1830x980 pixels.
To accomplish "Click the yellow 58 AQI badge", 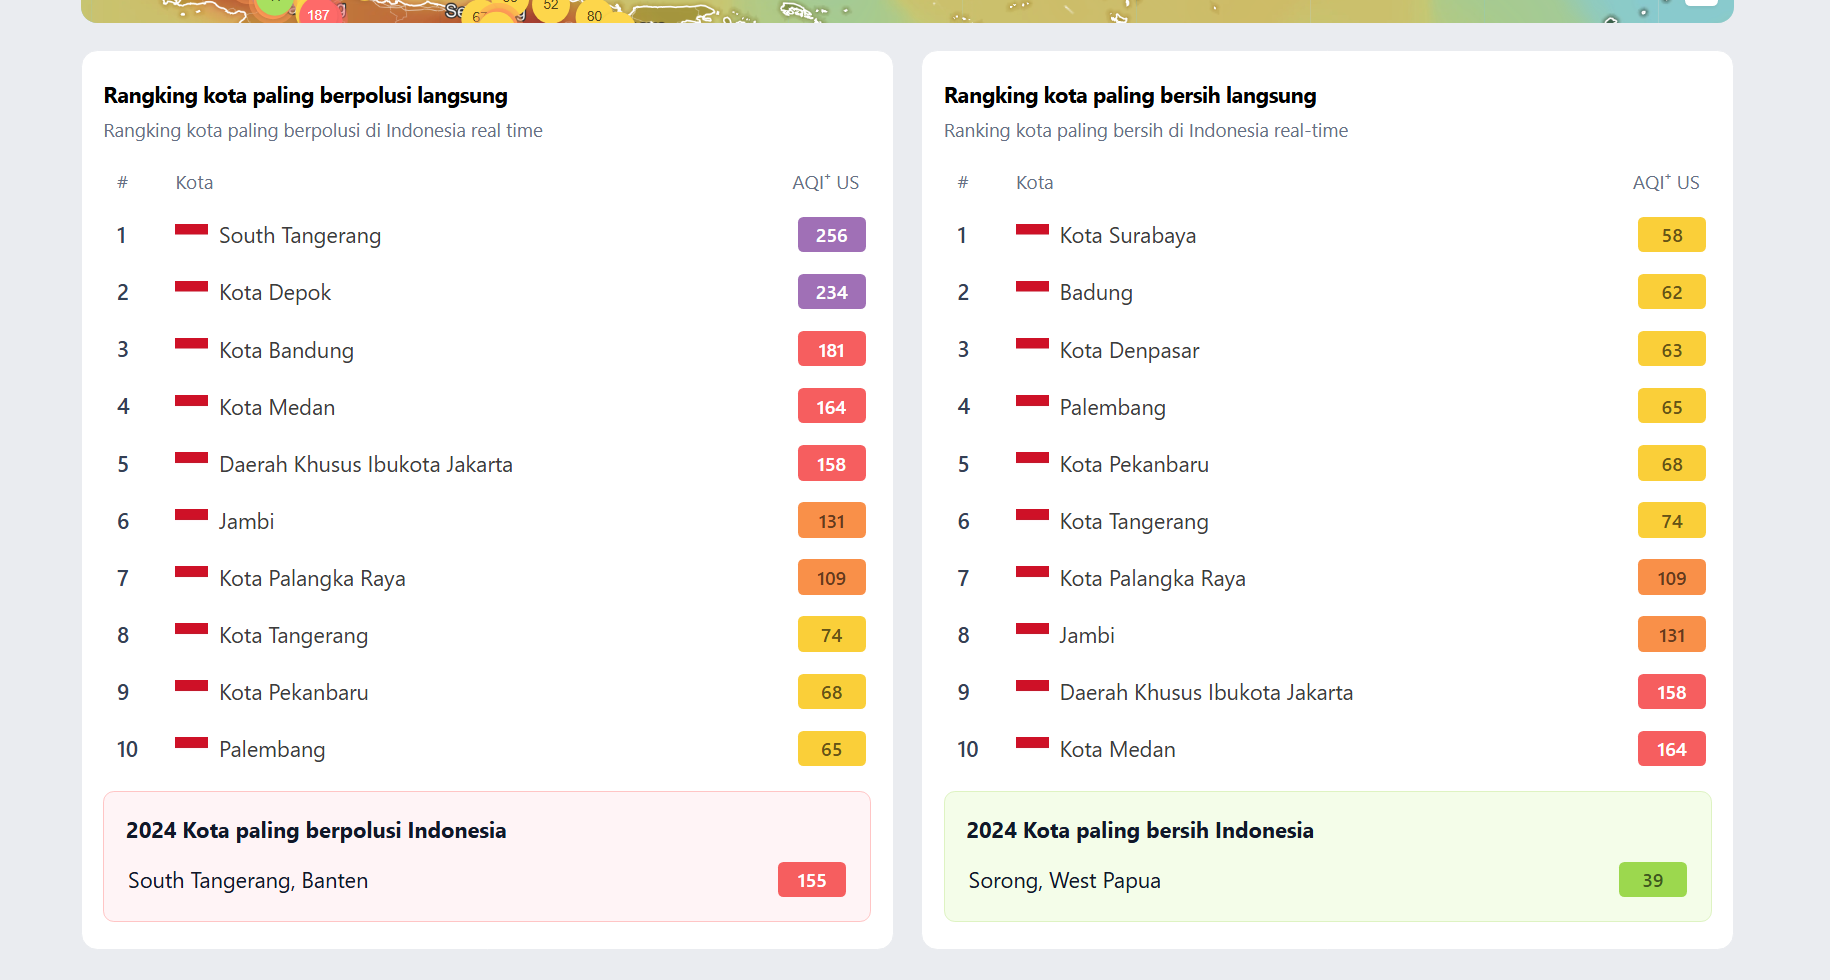I will tap(1672, 235).
